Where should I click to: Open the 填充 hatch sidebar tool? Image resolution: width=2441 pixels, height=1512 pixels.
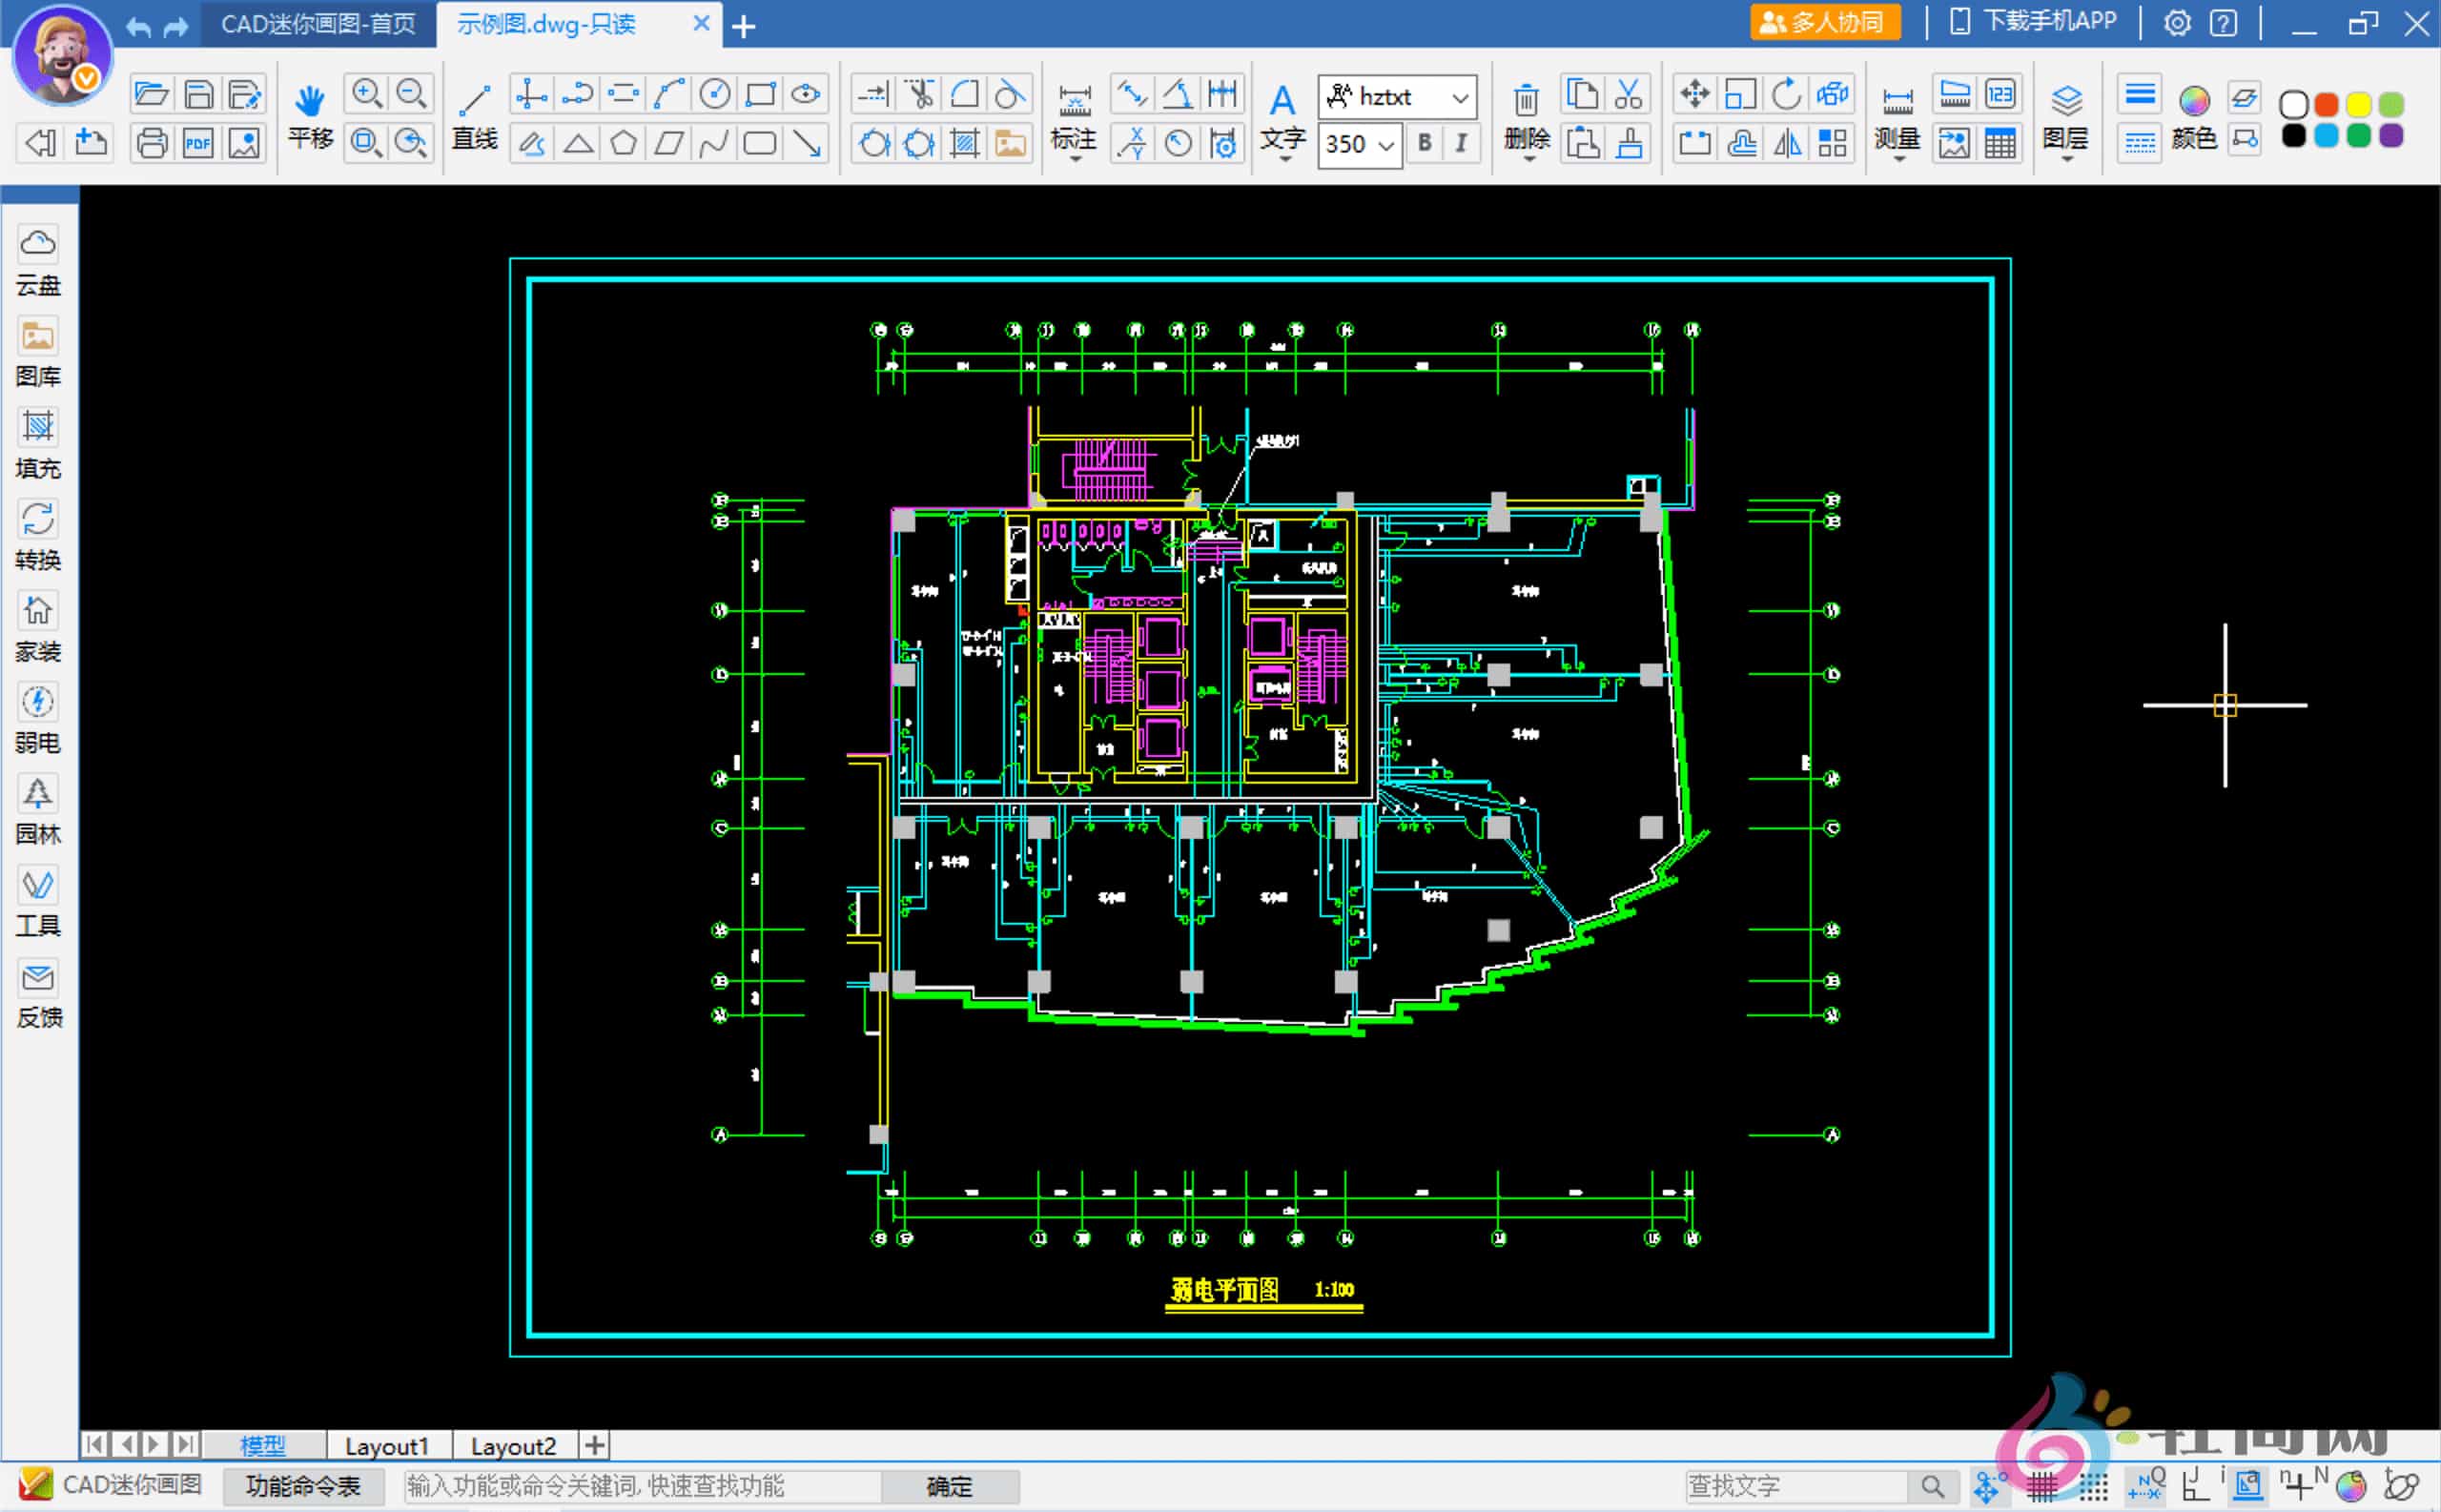click(x=38, y=428)
